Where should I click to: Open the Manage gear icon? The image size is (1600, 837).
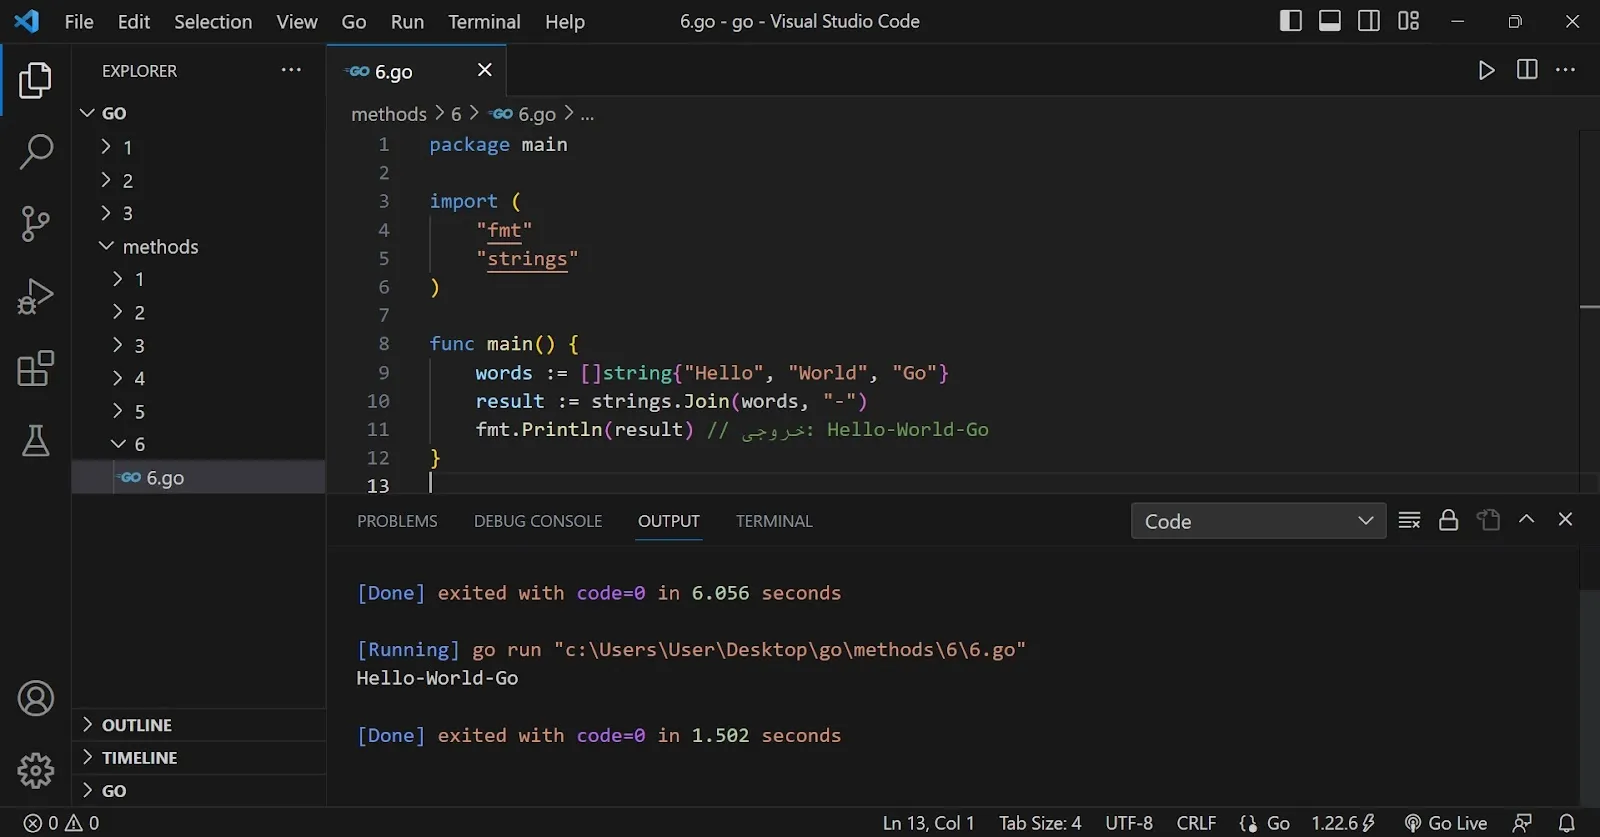[35, 770]
